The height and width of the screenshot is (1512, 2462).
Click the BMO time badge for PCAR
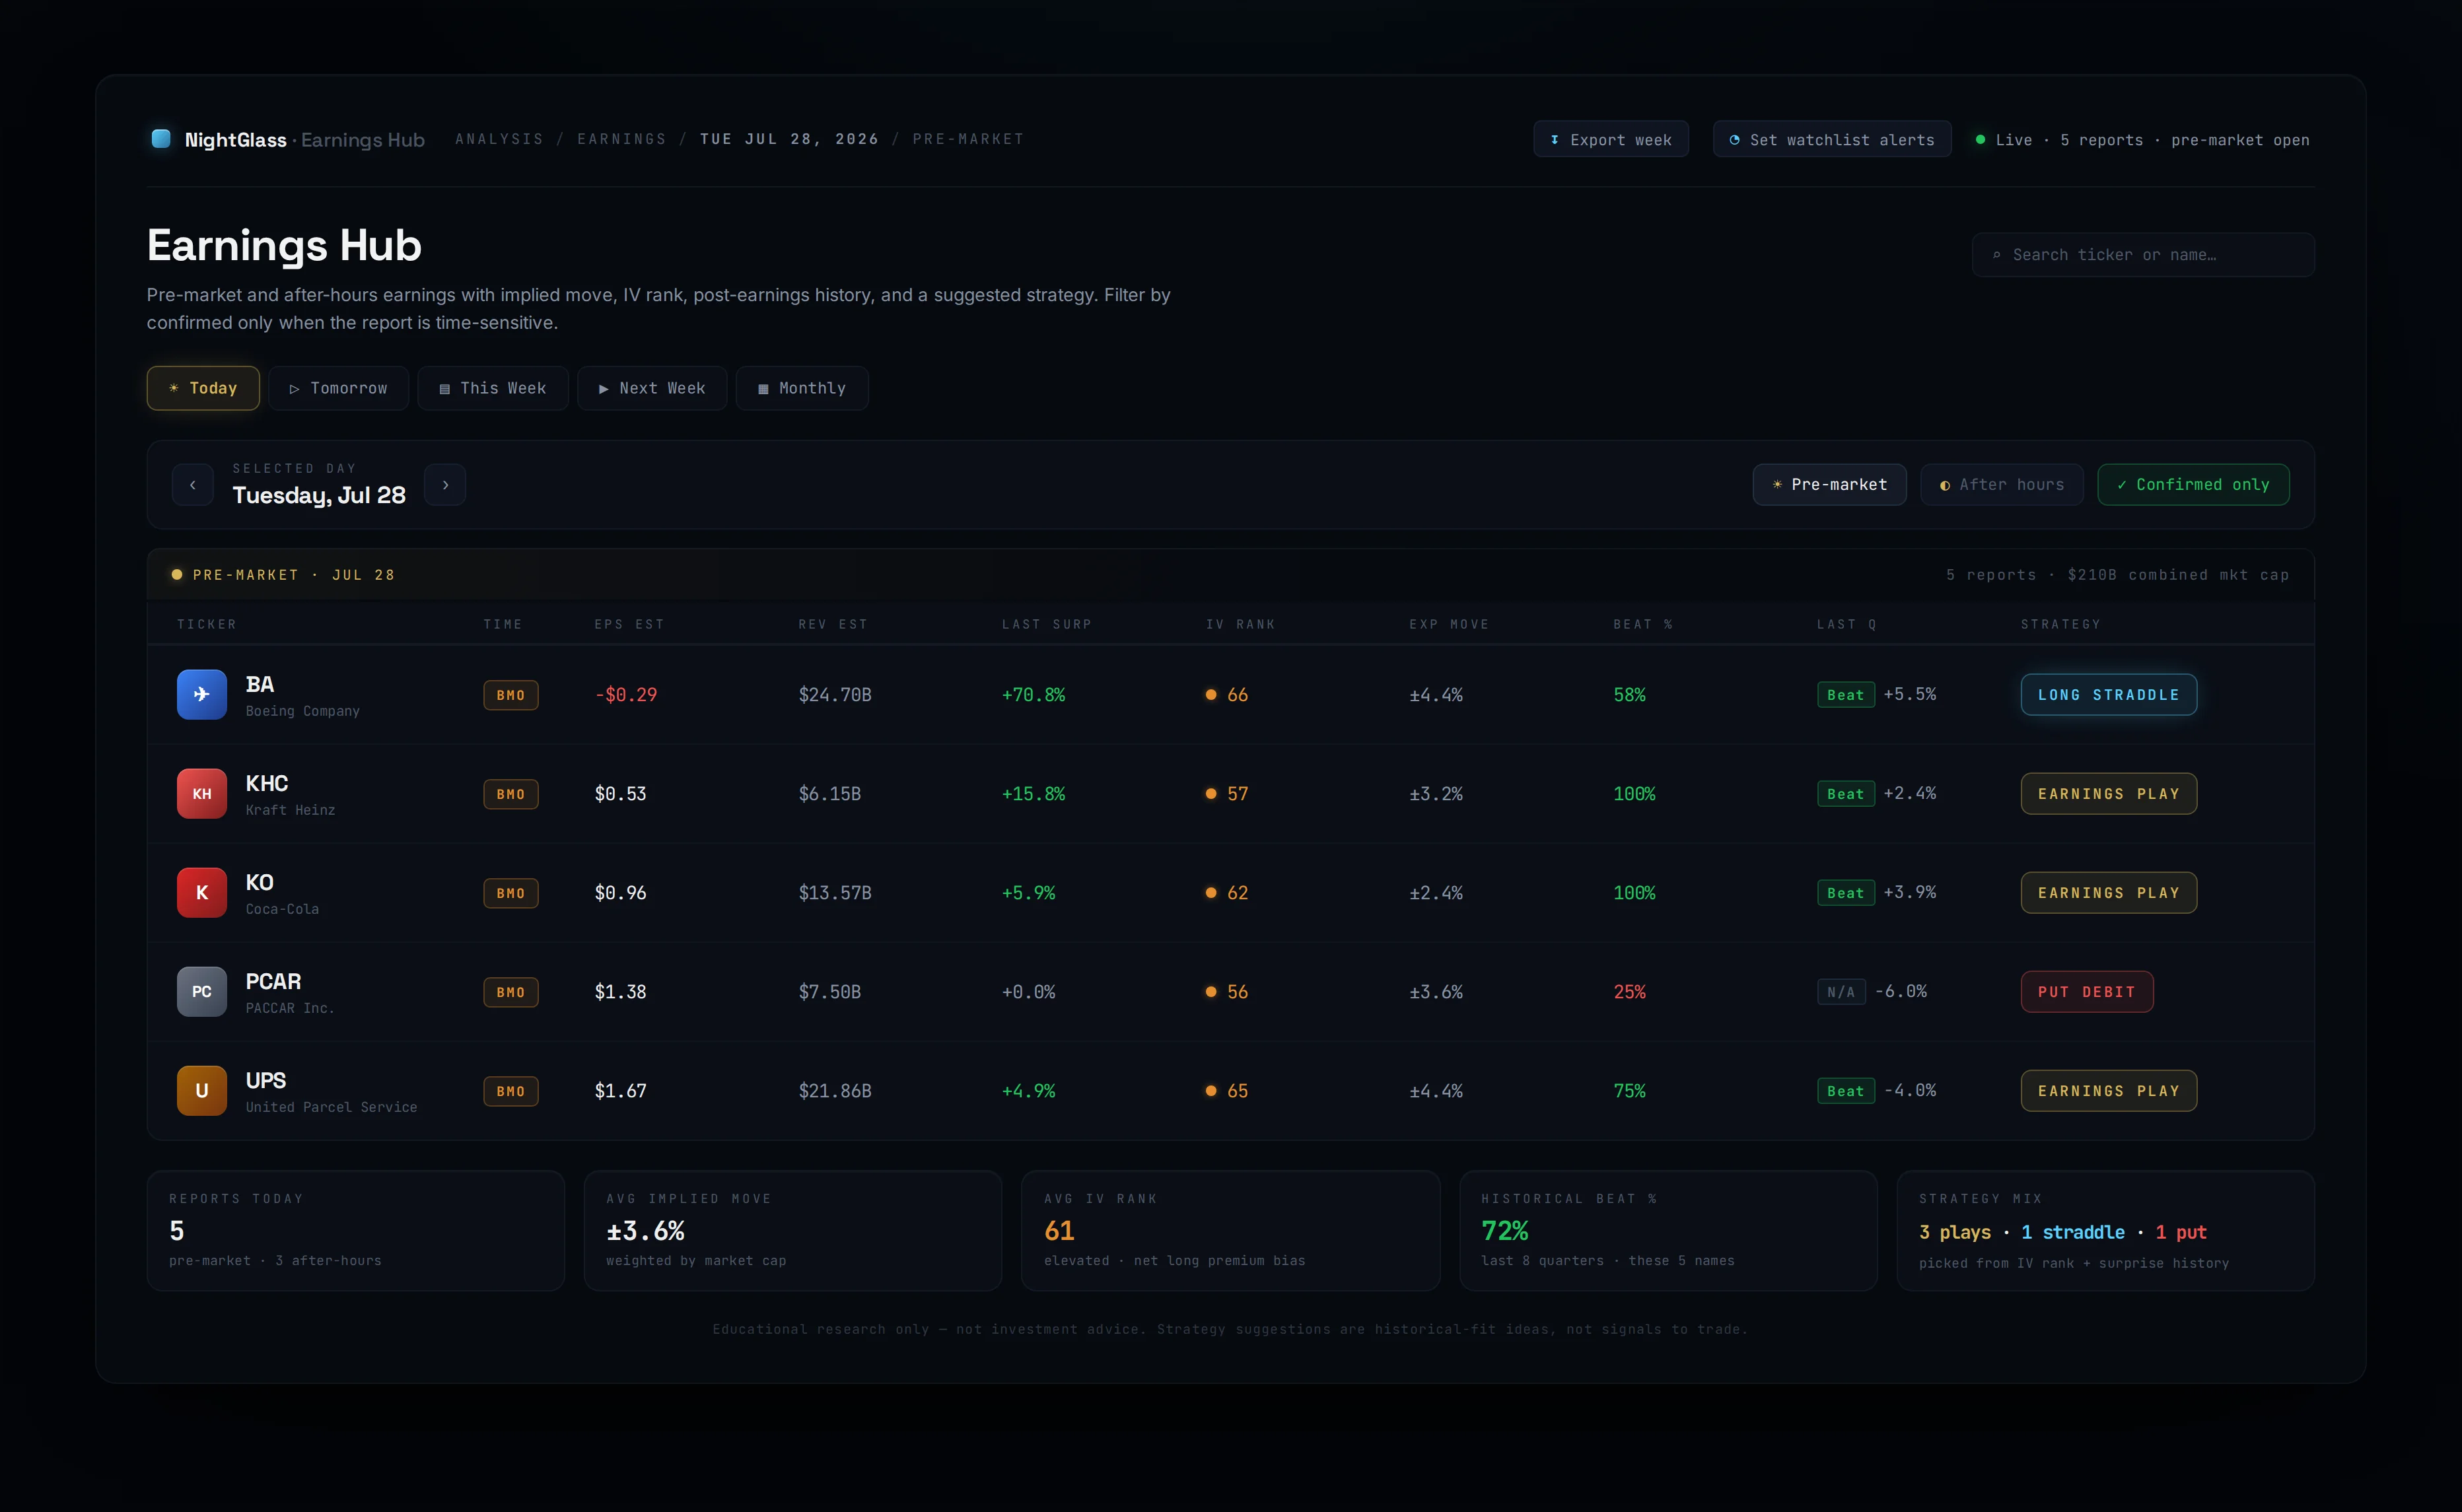coord(511,992)
